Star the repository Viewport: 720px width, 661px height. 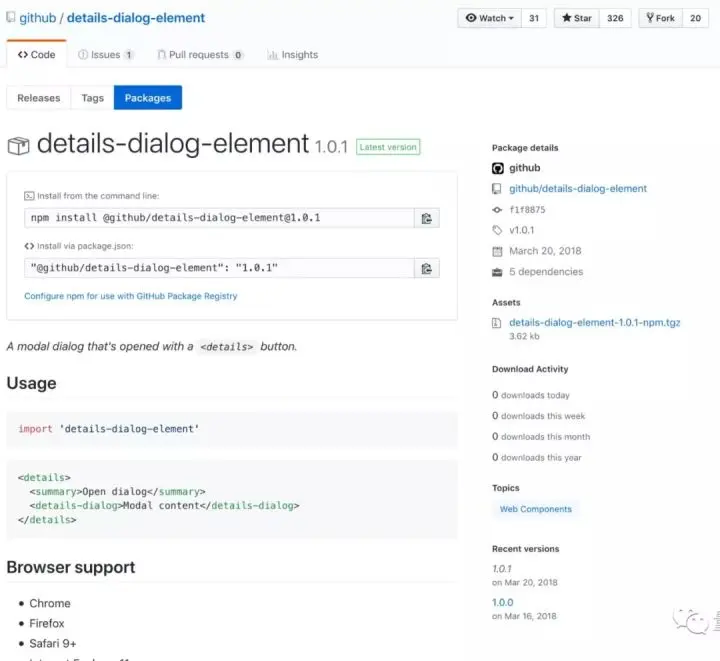tap(577, 18)
